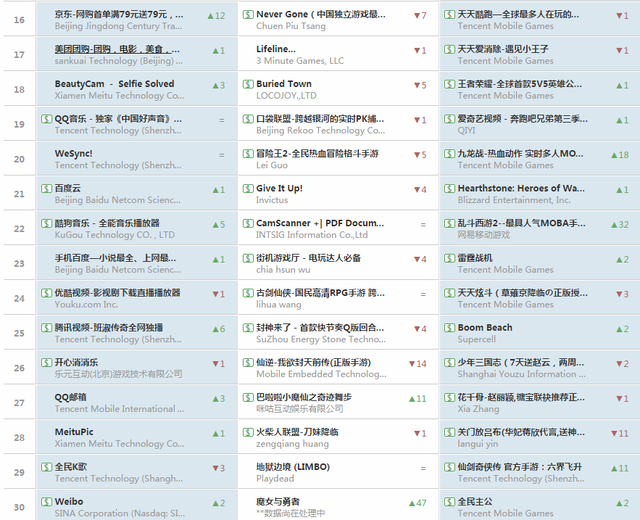This screenshot has width=640, height=520.
Task: Click the purchase badge beside 全民K歌
Action: (47, 467)
